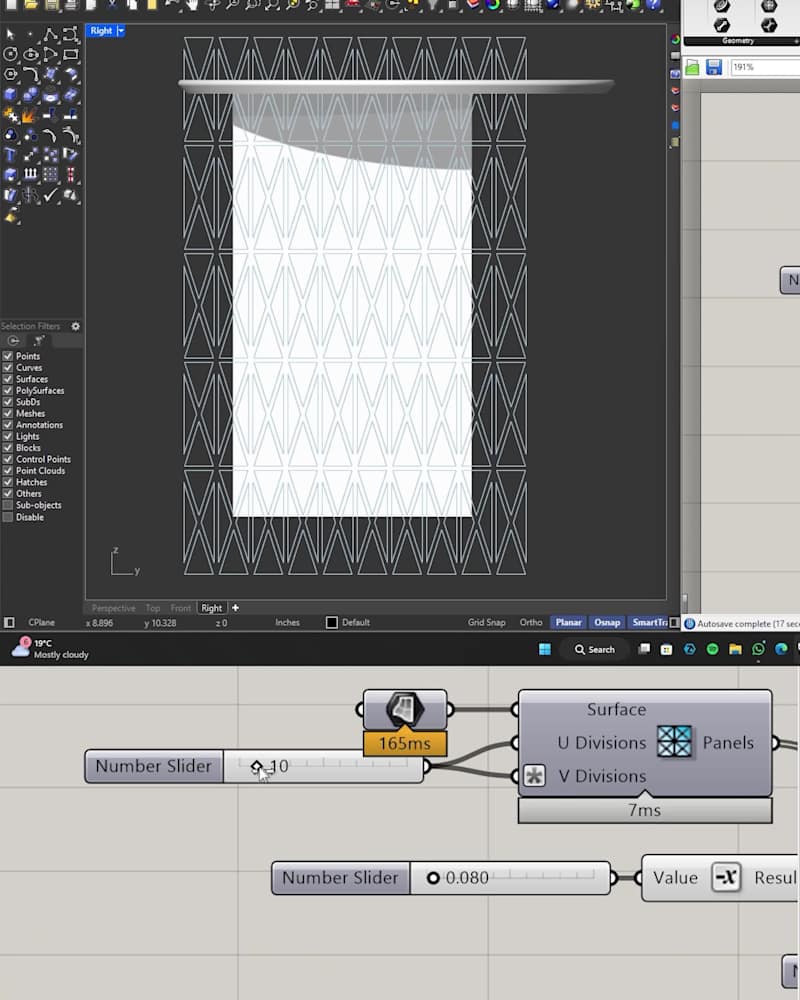Select the Polygon tool
The image size is (800, 1000).
[10, 73]
